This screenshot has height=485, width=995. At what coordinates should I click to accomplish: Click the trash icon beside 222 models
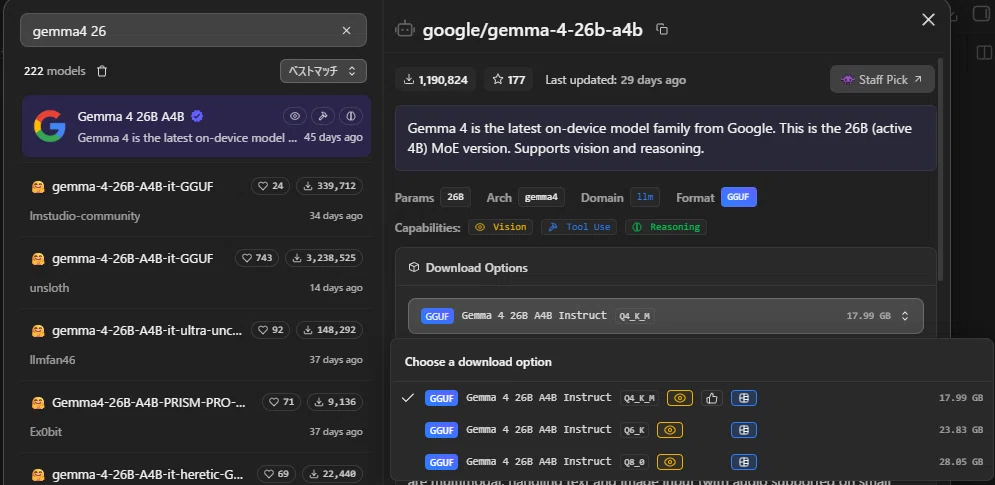click(102, 71)
